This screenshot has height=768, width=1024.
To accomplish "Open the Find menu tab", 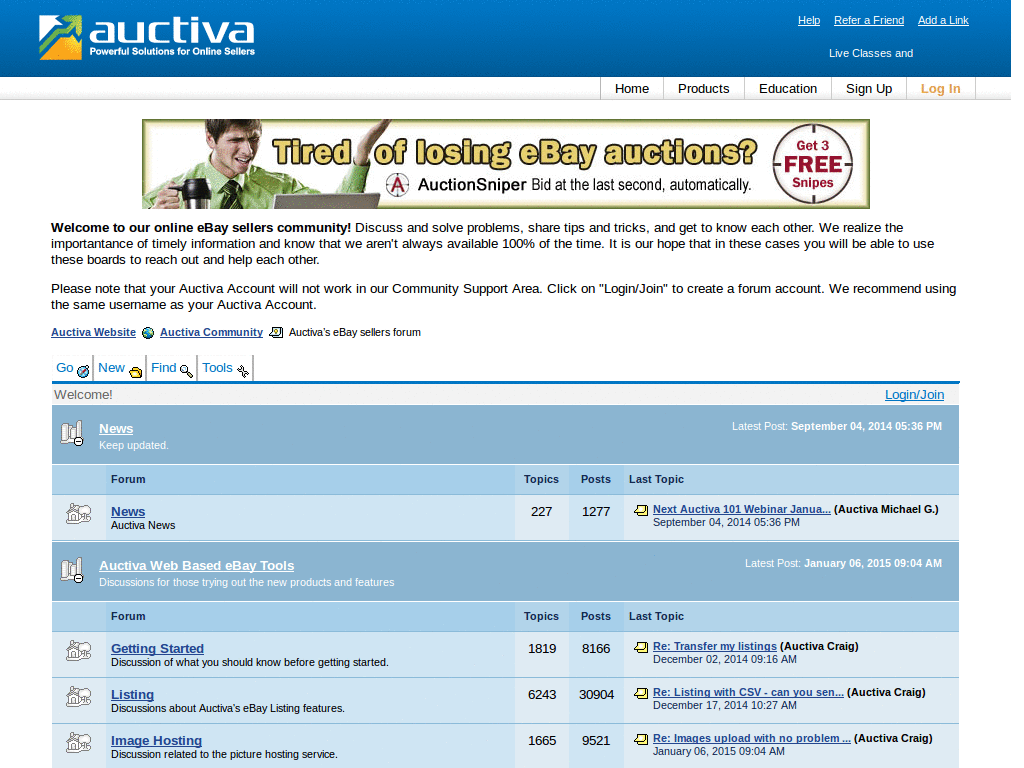I will tap(172, 368).
